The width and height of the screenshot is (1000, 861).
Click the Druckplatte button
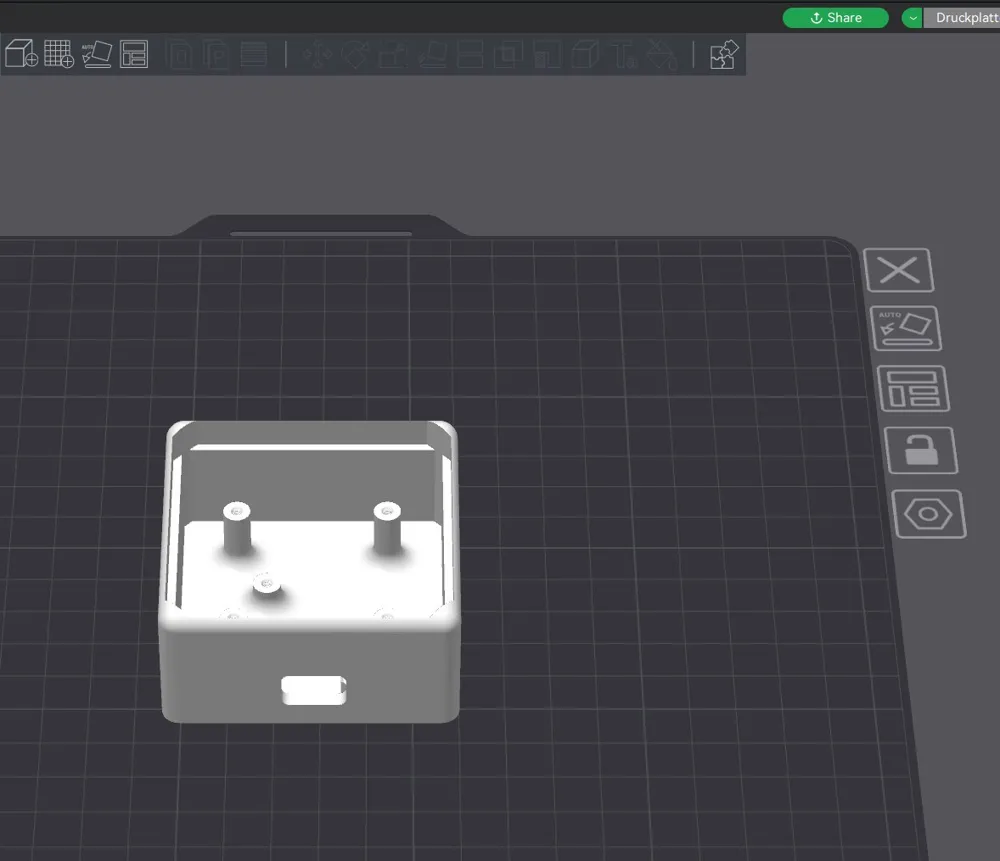962,18
